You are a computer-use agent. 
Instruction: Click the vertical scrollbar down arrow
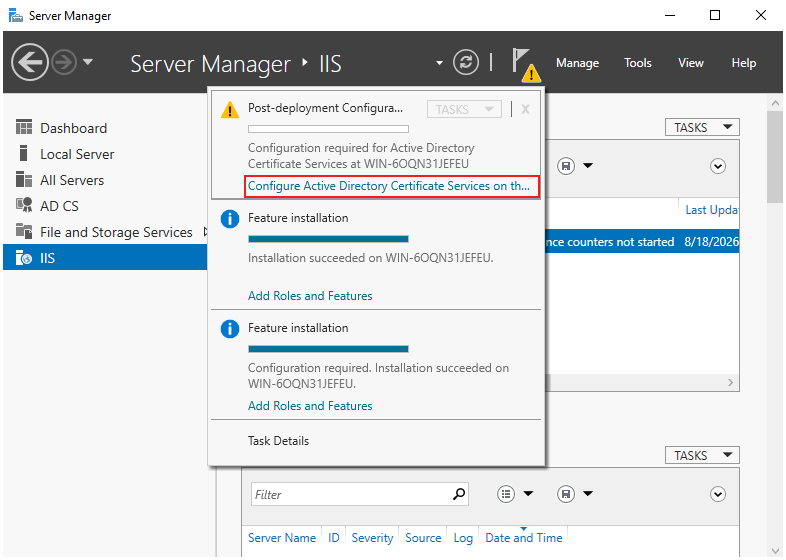pos(775,551)
